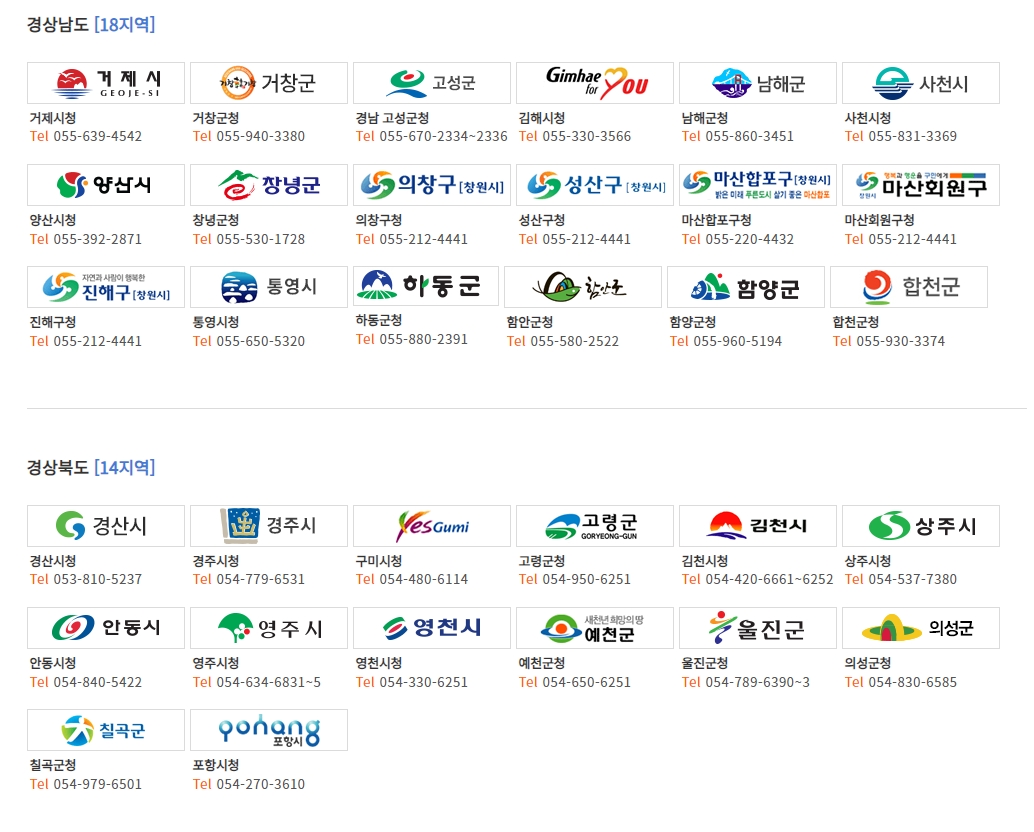Open the 성산구 창원시 logo

595,185
